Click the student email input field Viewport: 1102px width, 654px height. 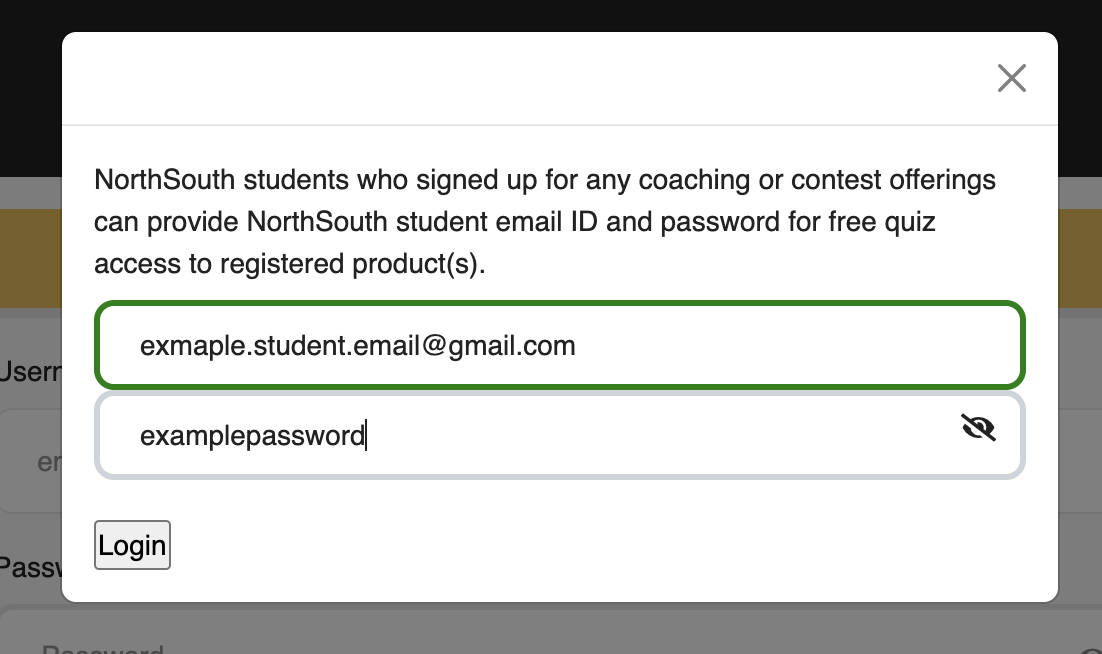pos(560,346)
